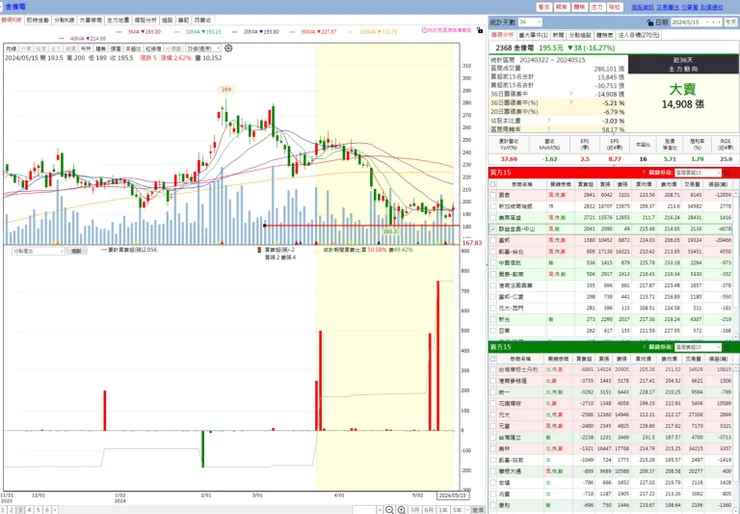Open the 統計天數 dropdown showing 36

click(530, 22)
